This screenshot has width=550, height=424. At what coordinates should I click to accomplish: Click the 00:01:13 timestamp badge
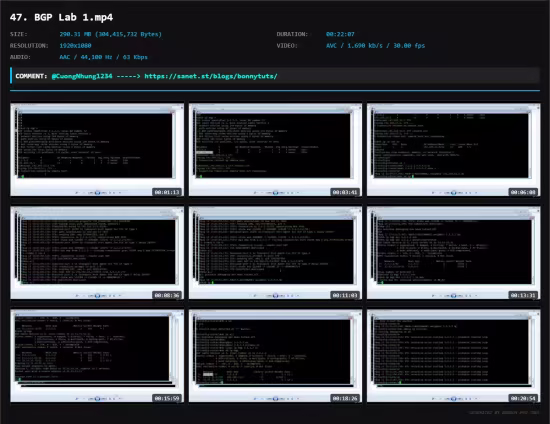(167, 192)
